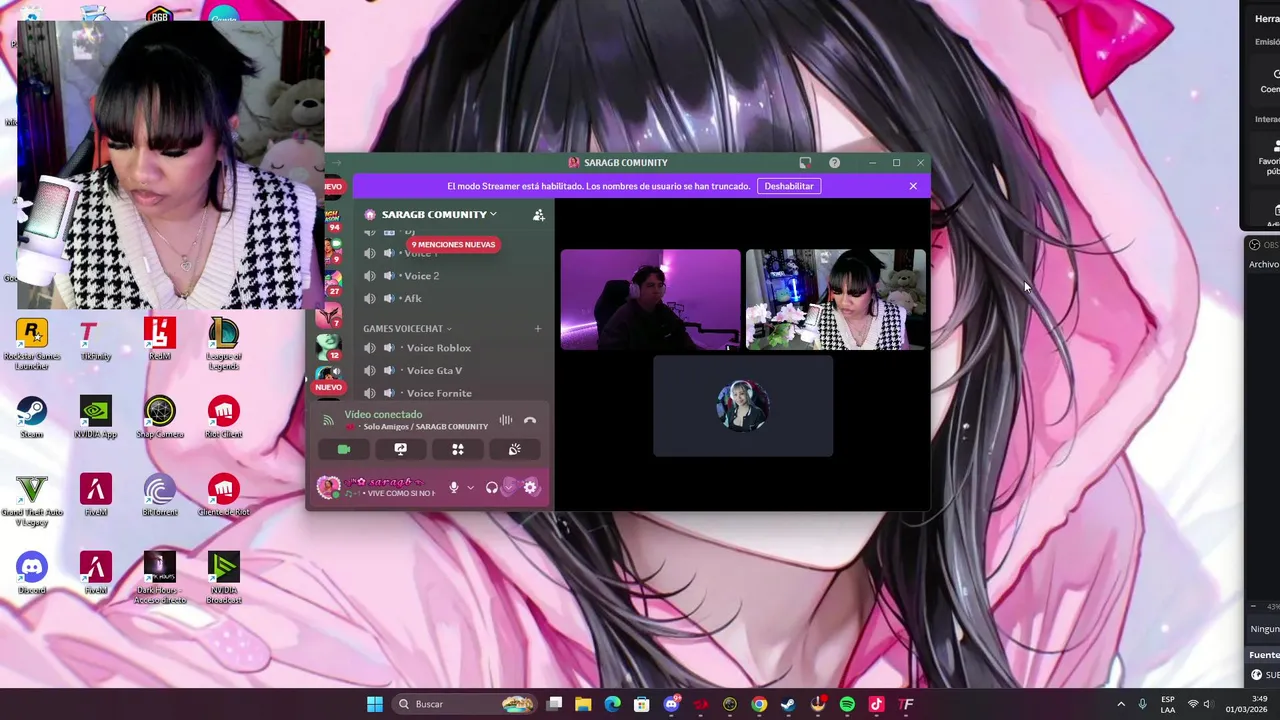Select Grand Theft Auto V Legacy icon
The image size is (1280, 720).
[31, 500]
